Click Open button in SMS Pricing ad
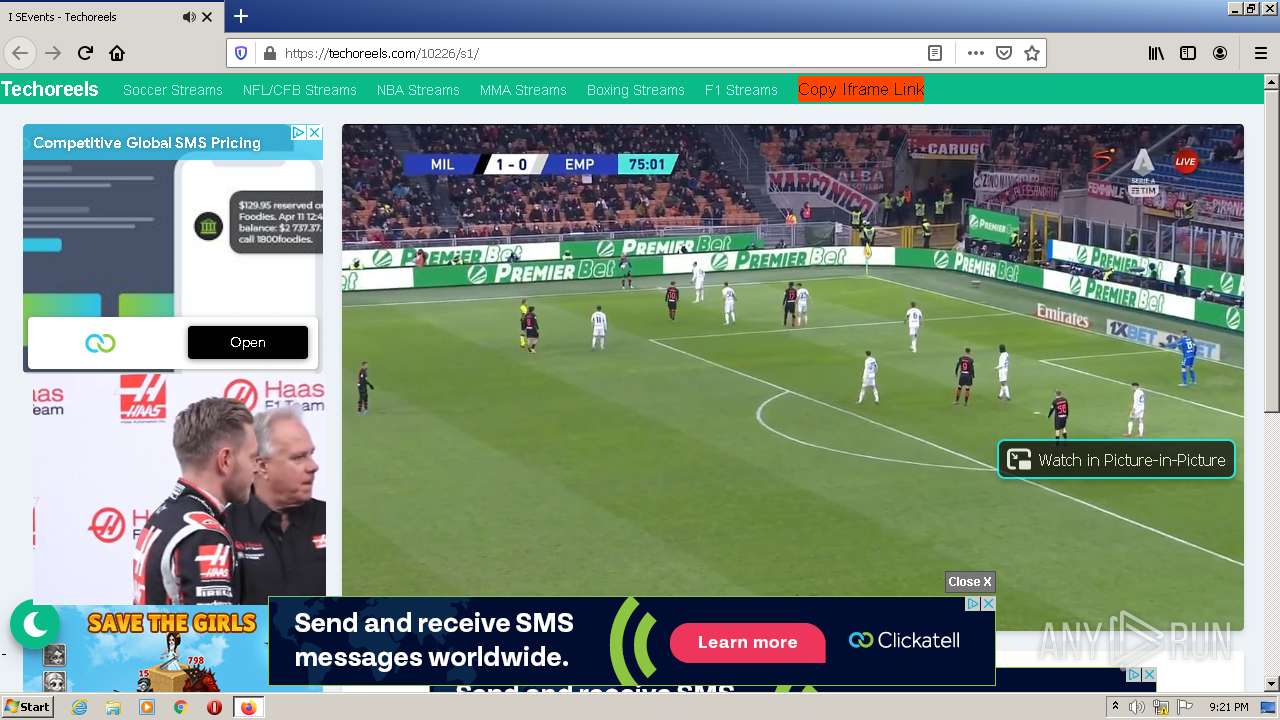 (248, 342)
